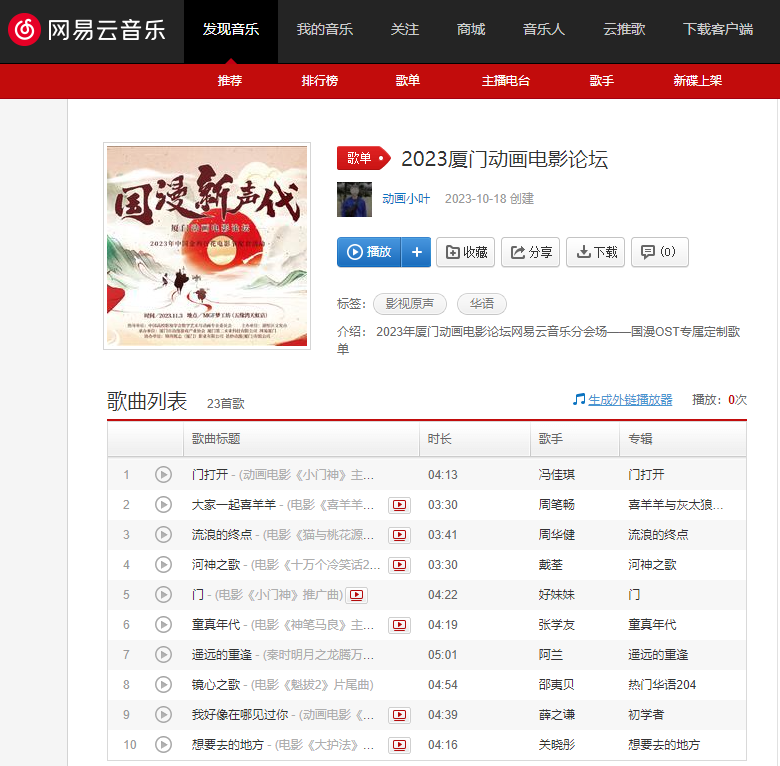Select 主播电台 in sub-navigation
This screenshot has width=780, height=766.
[506, 81]
